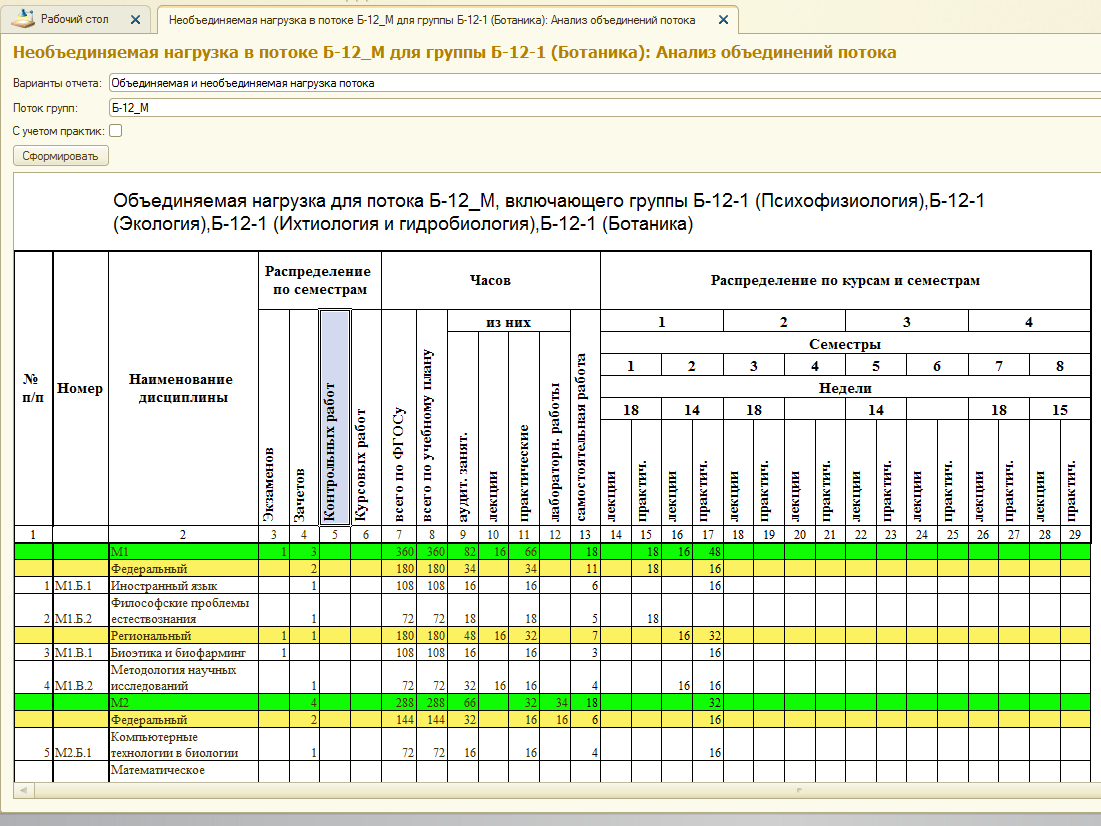
Task: Switch to the Рабочий стол tab
Action: pos(74,20)
